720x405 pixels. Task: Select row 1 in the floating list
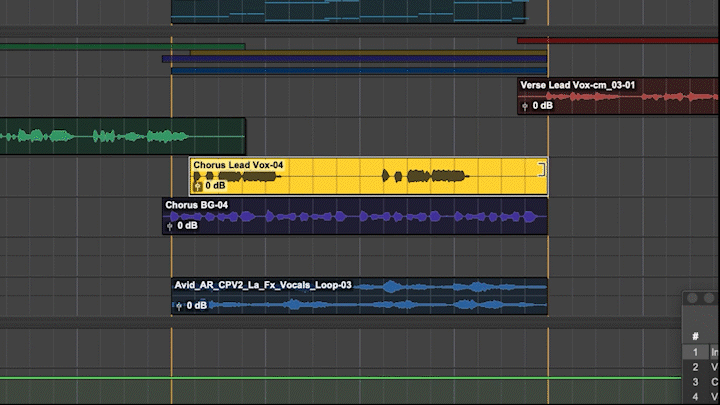(700, 353)
